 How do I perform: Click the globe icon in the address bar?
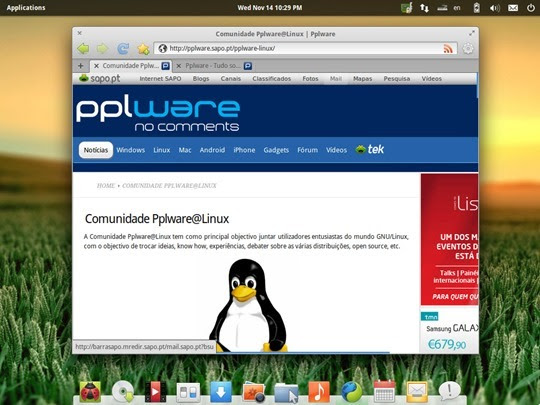(x=163, y=48)
